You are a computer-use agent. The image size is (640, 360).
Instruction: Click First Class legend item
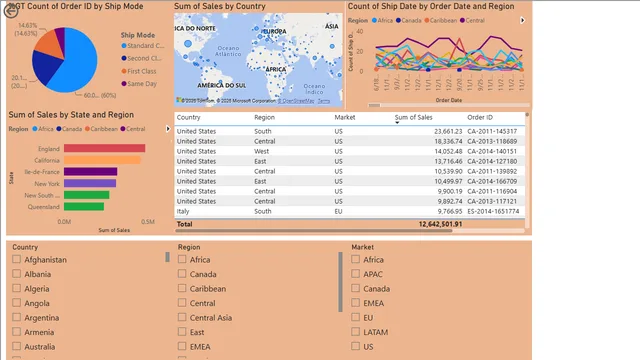point(139,71)
